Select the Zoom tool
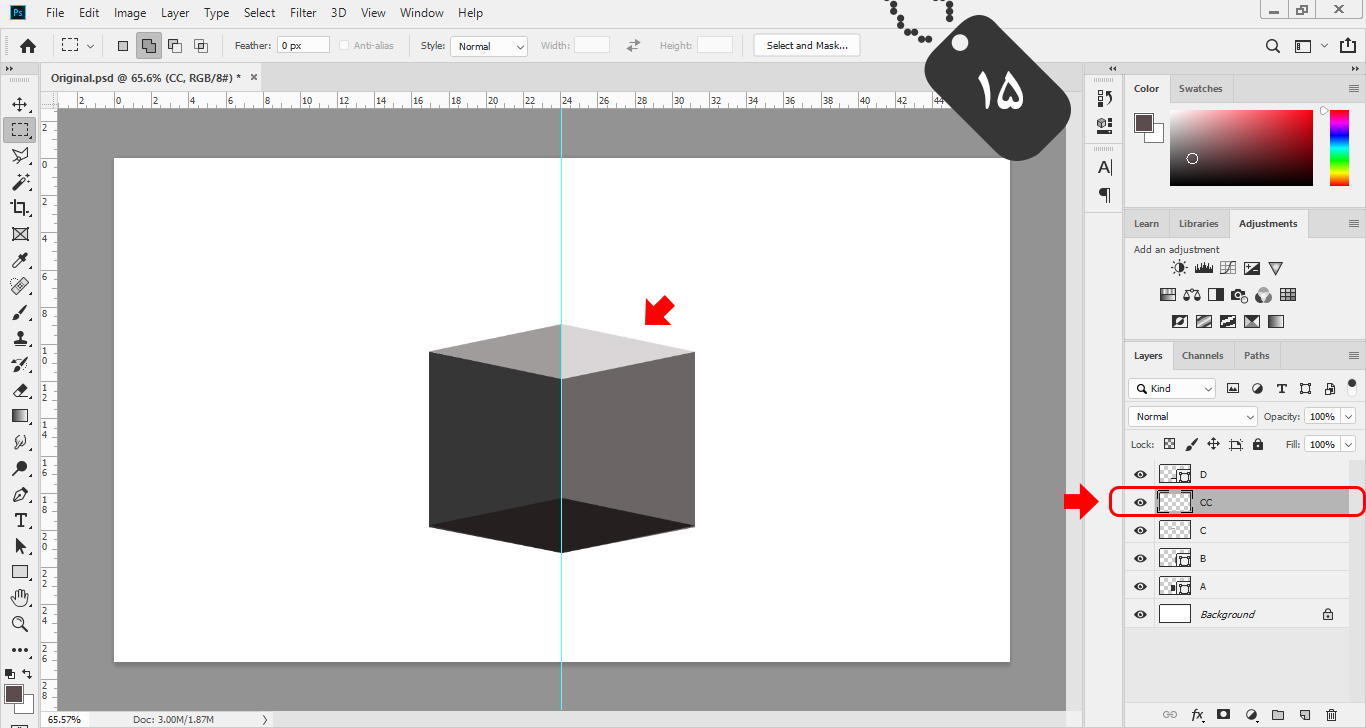Viewport: 1366px width, 728px height. [20, 624]
